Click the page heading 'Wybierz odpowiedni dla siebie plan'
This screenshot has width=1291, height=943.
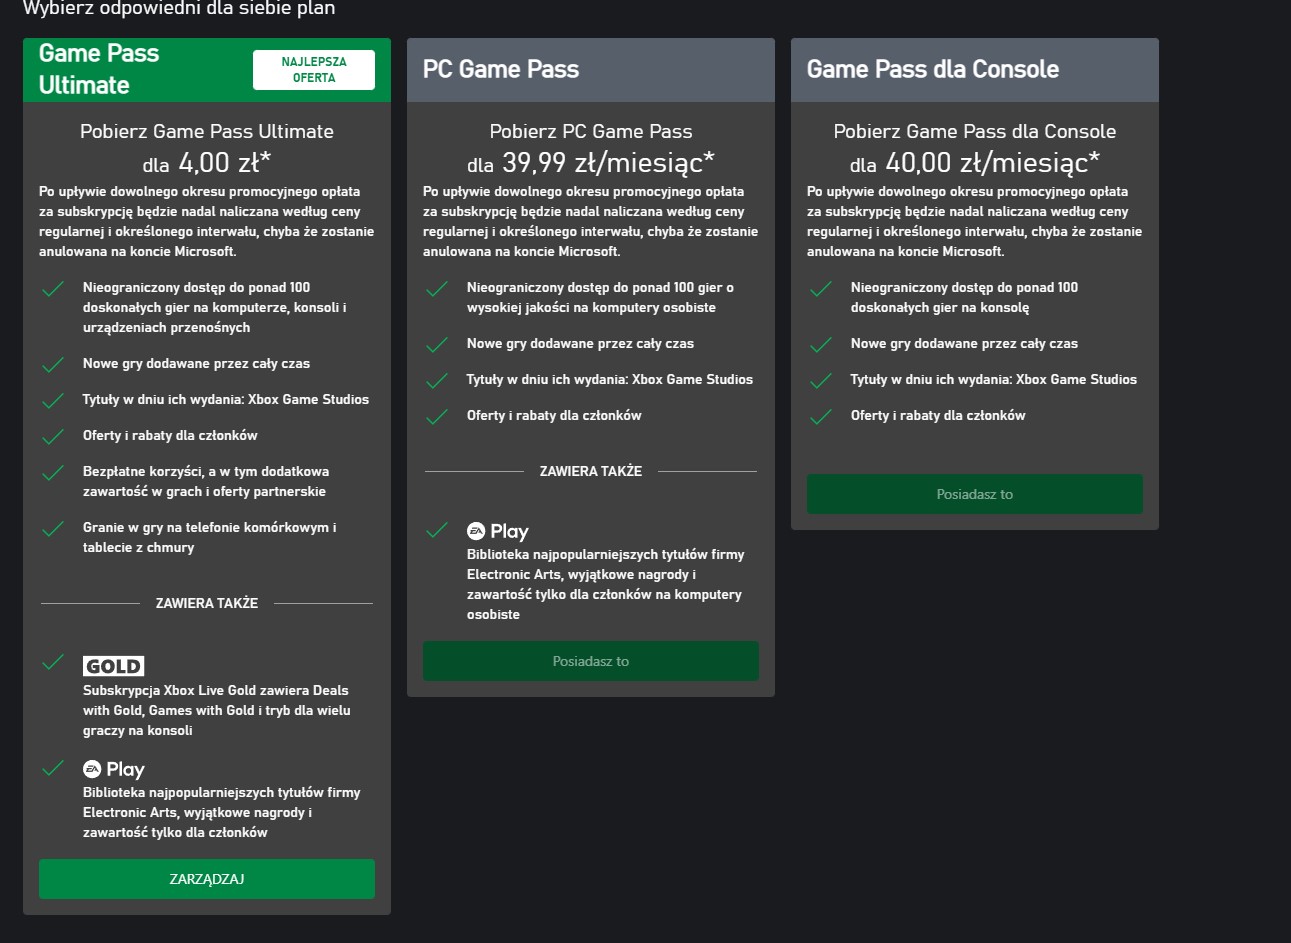point(179,9)
